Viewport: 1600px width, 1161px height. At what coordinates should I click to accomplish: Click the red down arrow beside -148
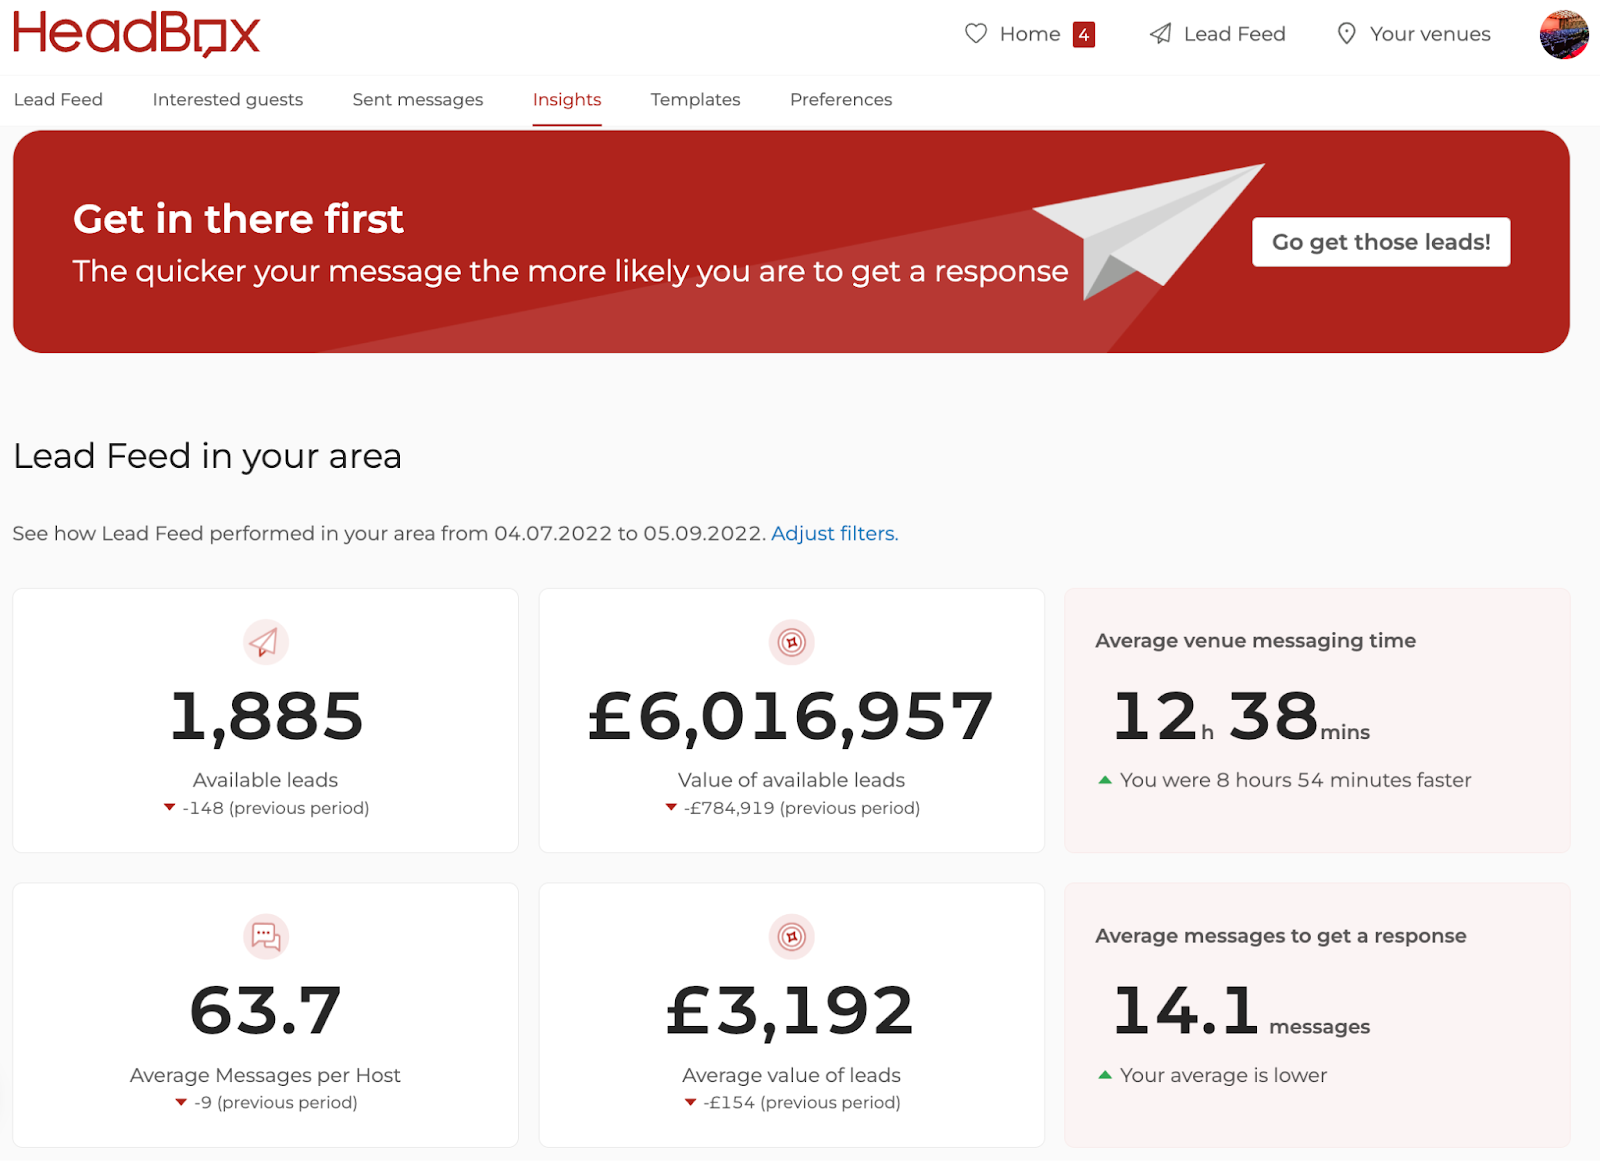169,808
